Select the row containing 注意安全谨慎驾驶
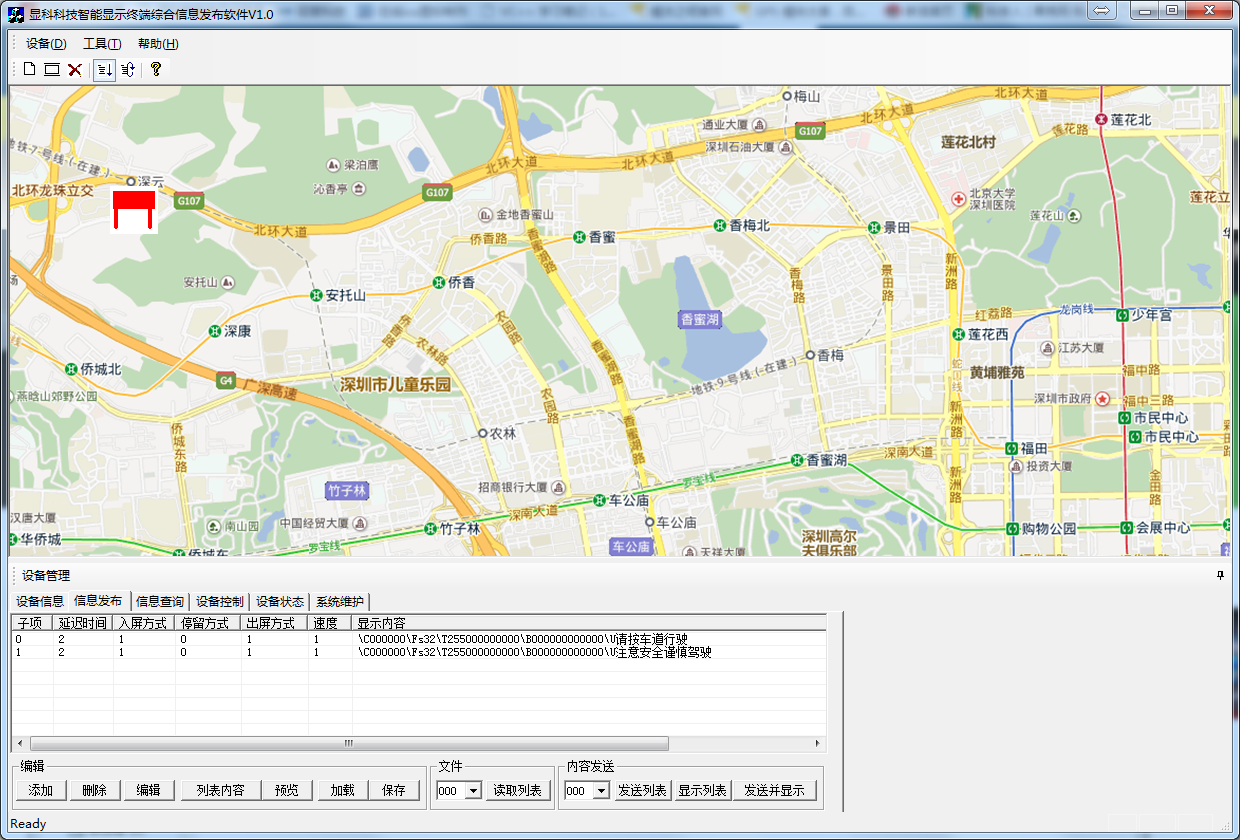Image resolution: width=1240 pixels, height=840 pixels. (419, 652)
